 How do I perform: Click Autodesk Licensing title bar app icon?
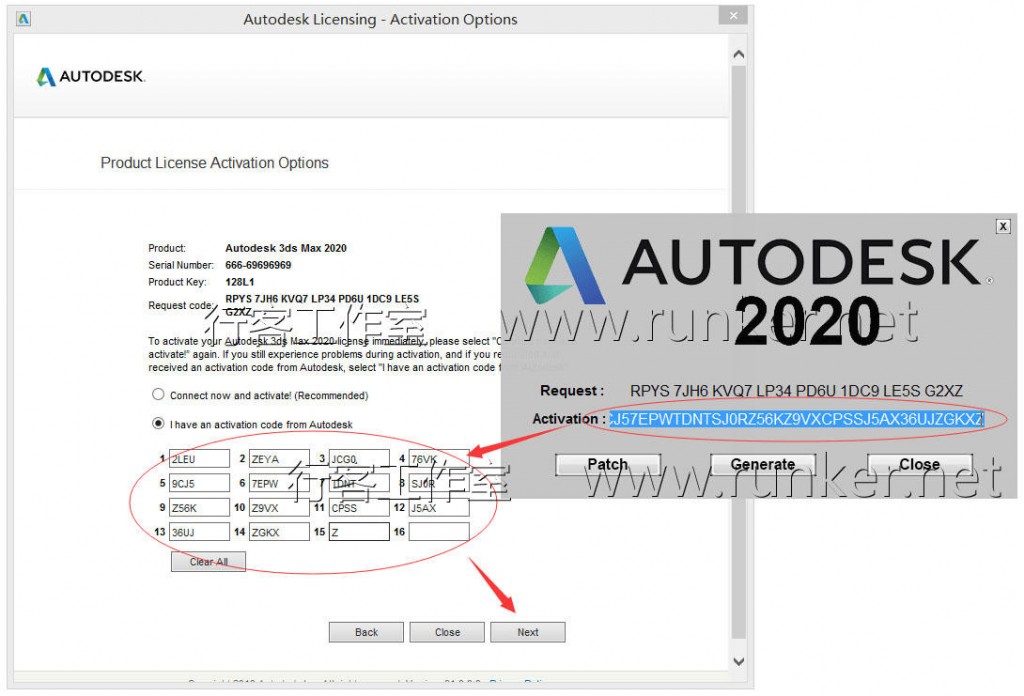point(24,19)
